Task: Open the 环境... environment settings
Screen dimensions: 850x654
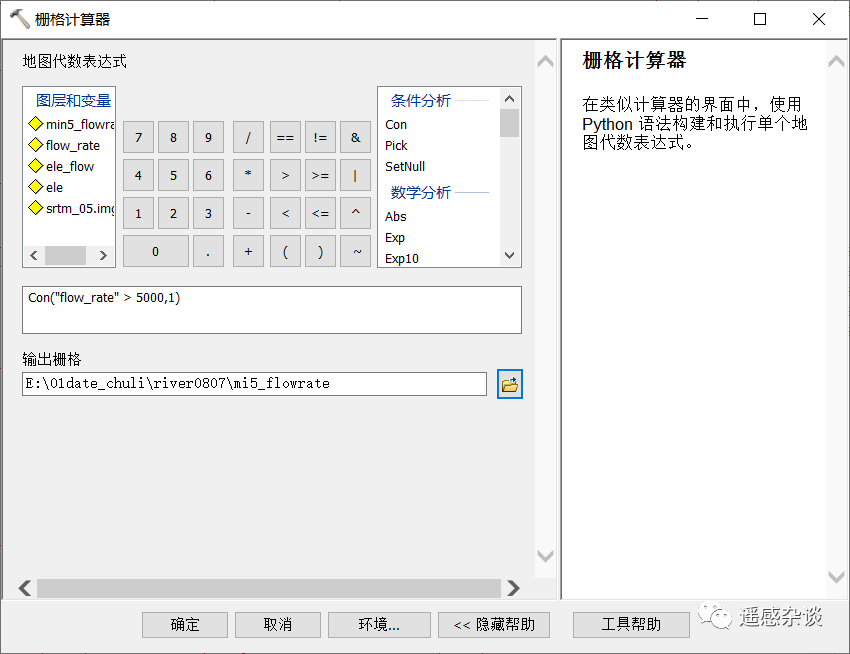Action: 379,625
